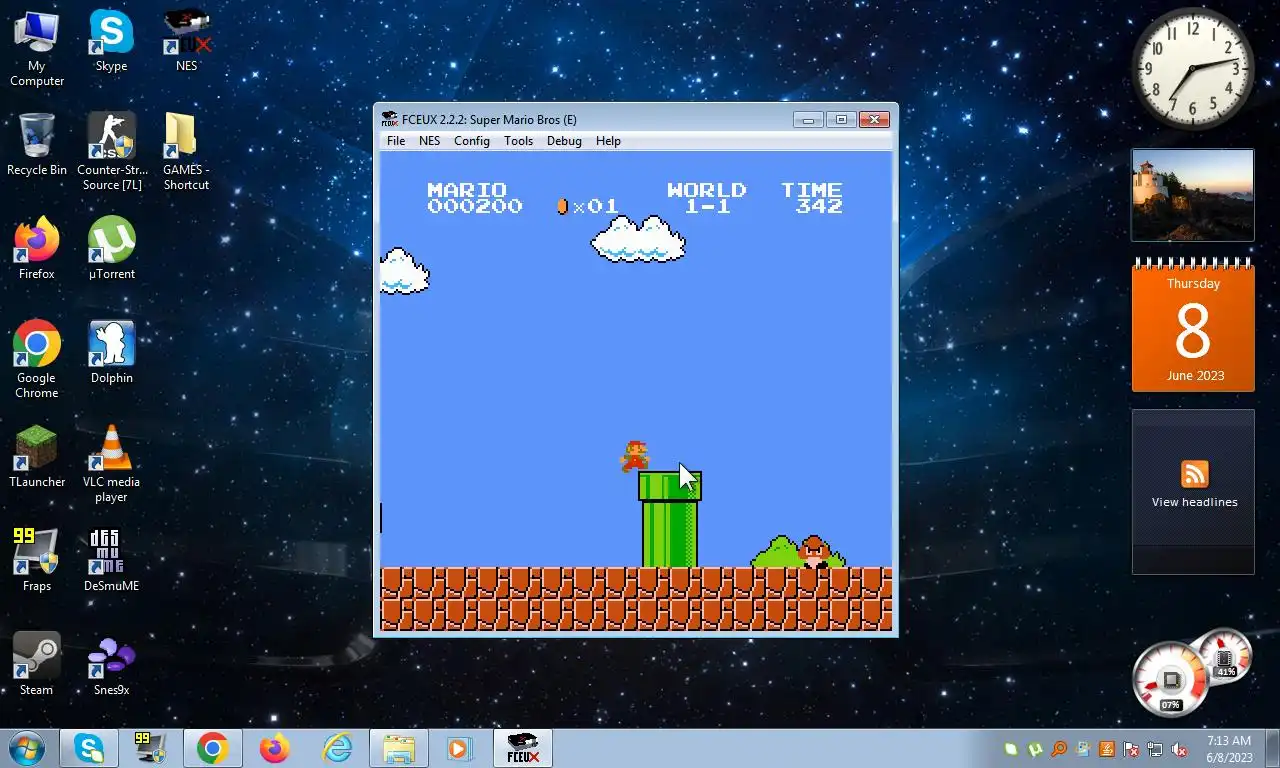Select the Recycle Bin icon
1280x768 pixels.
coord(37,145)
